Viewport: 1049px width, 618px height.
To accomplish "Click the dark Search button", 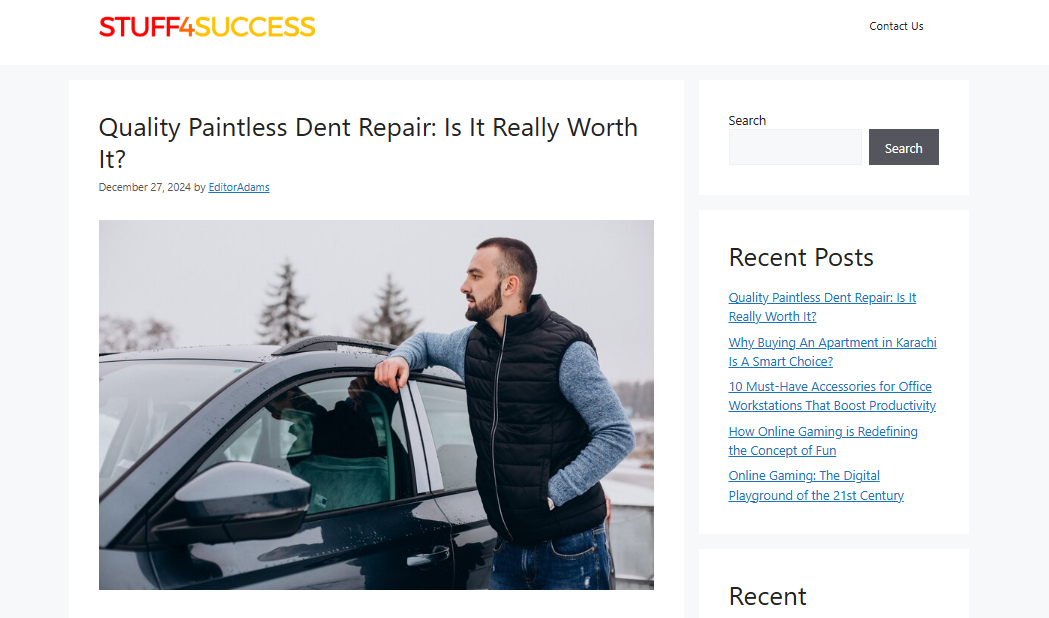I will point(903,147).
